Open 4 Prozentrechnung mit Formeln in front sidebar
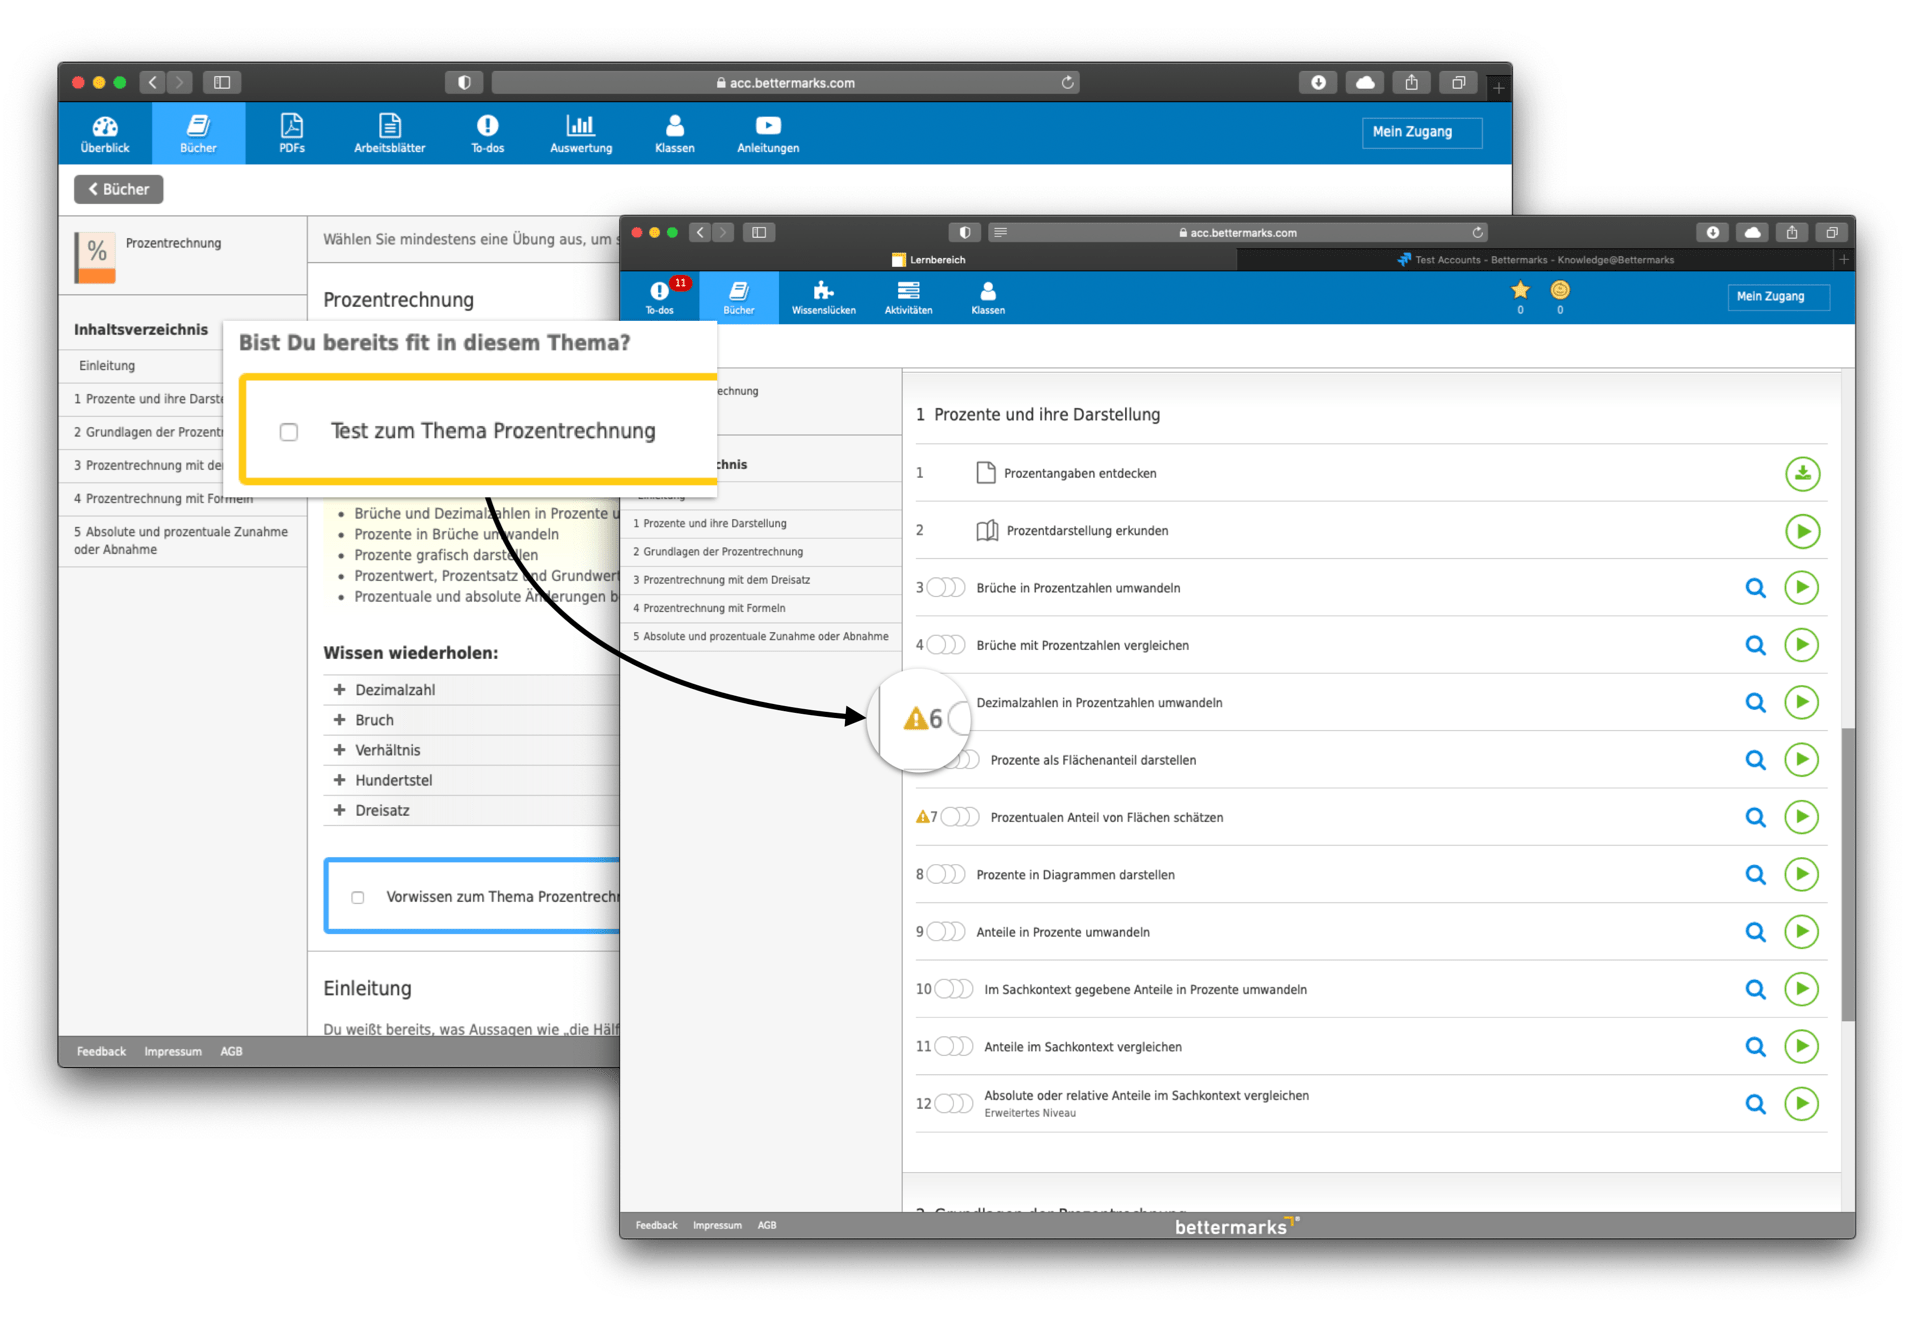The image size is (1905, 1327). click(x=709, y=607)
